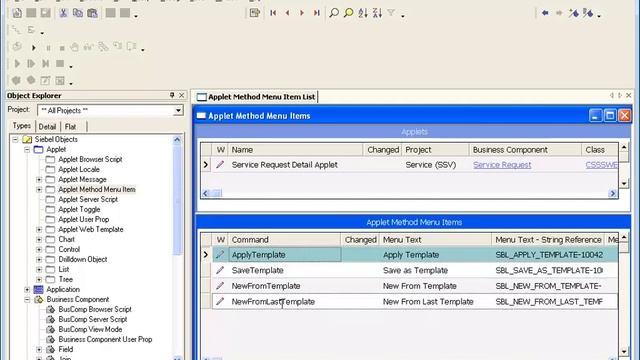
Task: Navigate forward with the gray right arrow
Action: click(559, 13)
